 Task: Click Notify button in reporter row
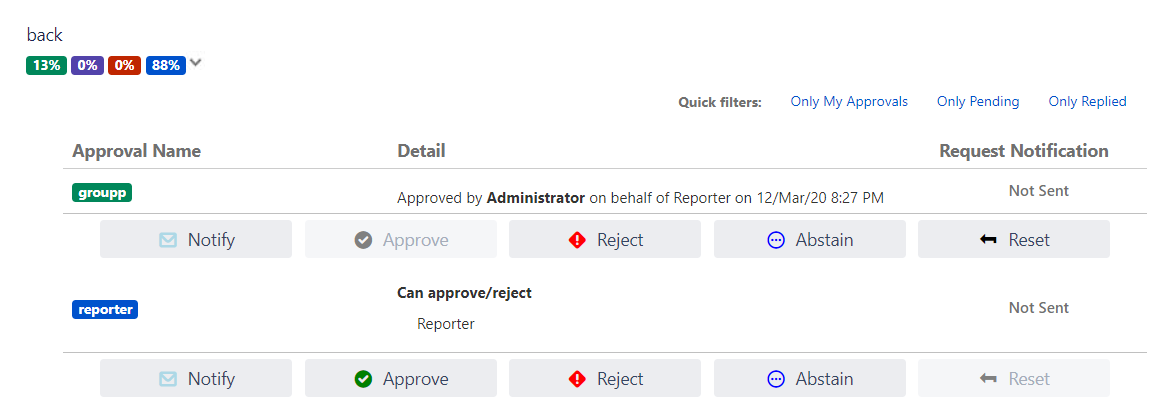196,379
